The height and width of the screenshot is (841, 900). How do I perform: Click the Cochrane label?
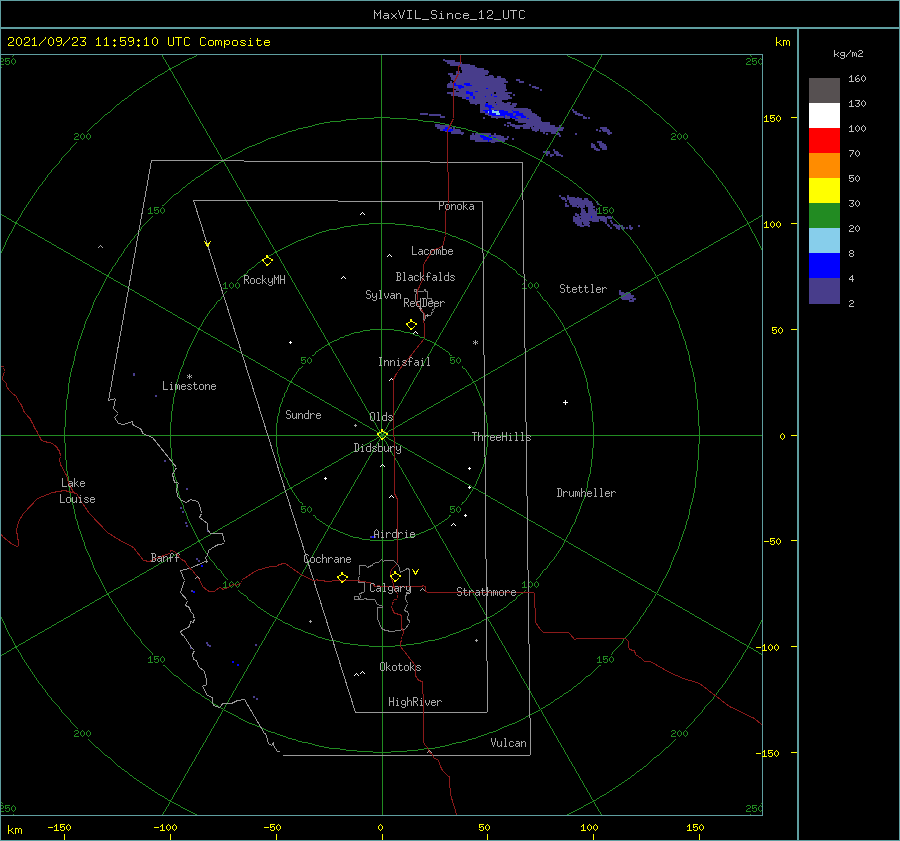pyautogui.click(x=327, y=559)
